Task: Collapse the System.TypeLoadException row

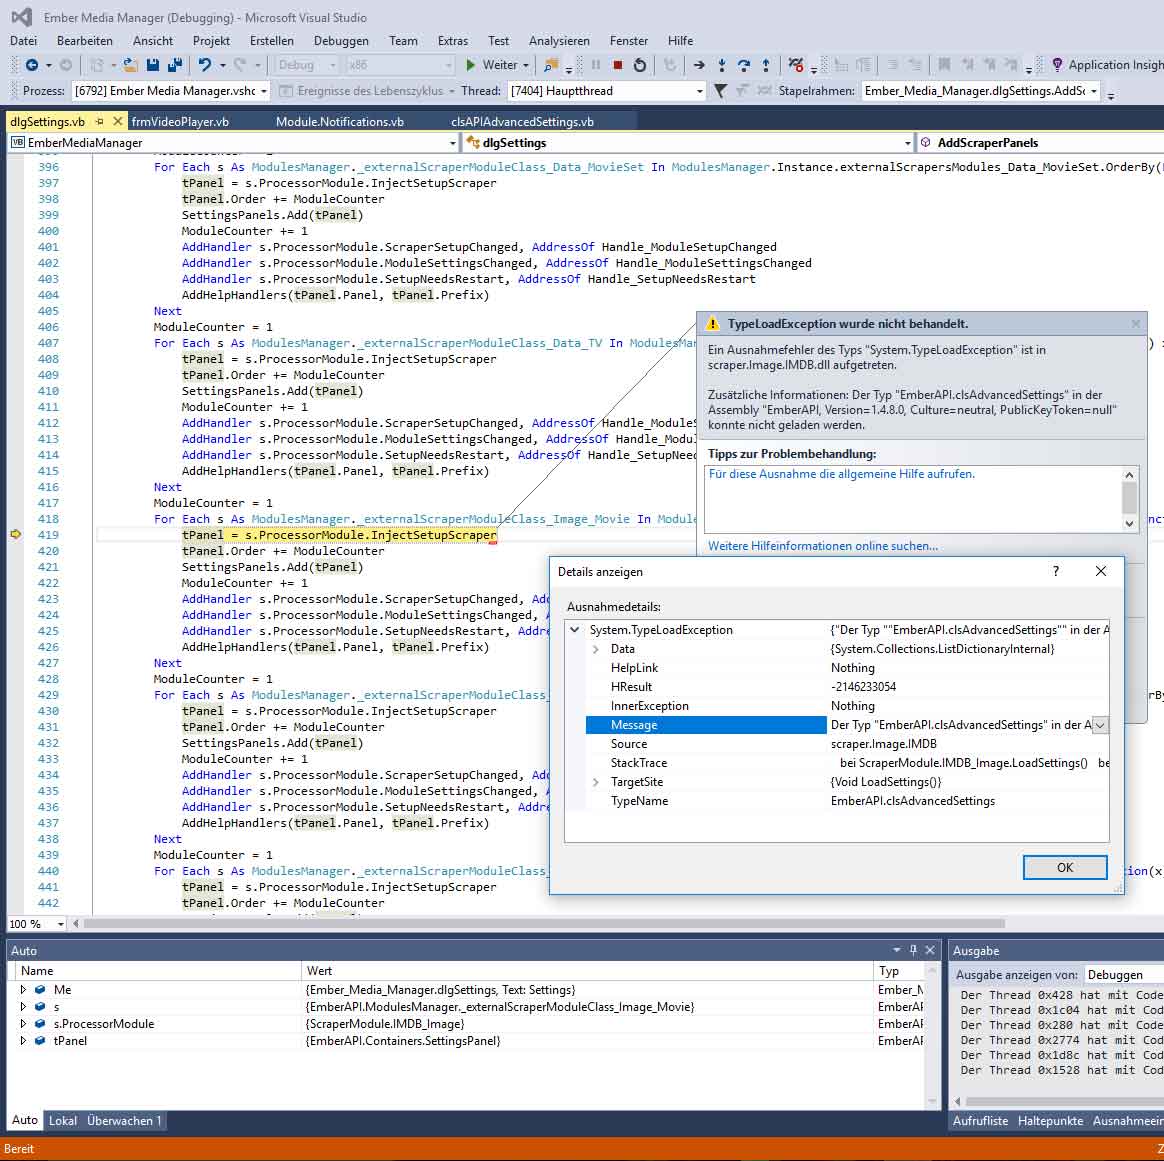Action: tap(575, 629)
